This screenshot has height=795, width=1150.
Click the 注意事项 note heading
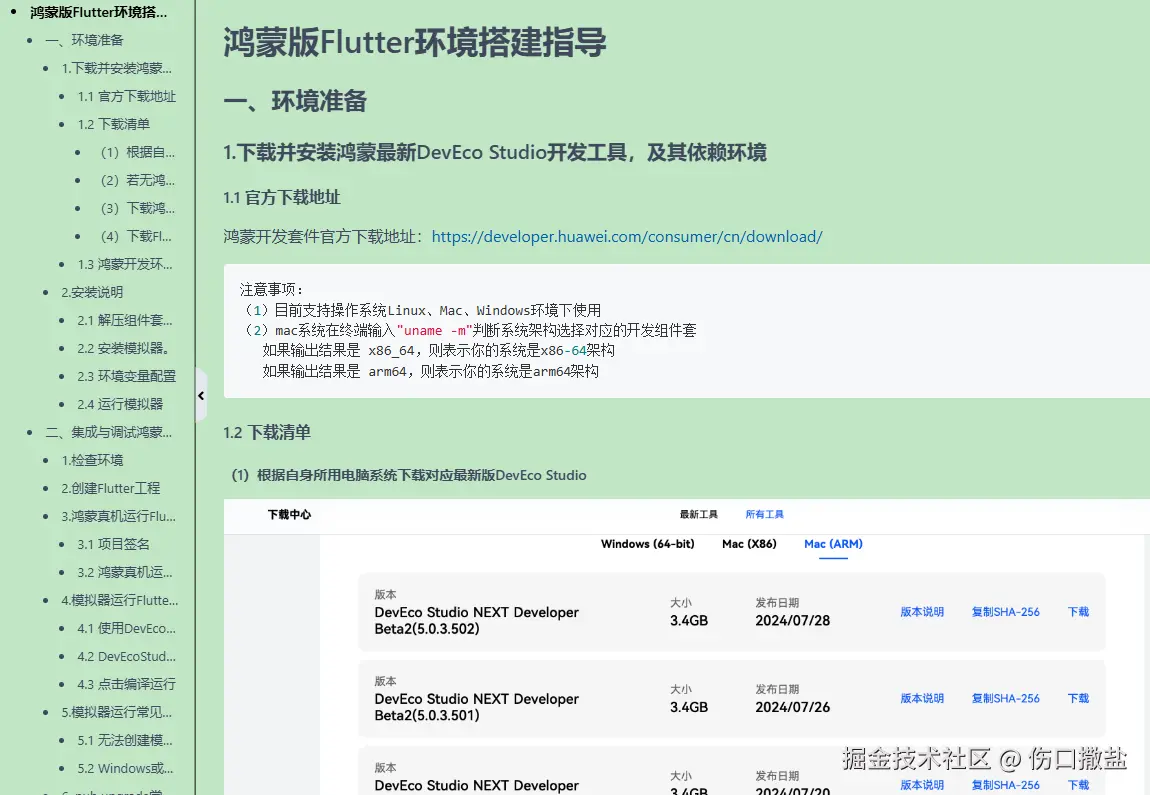pyautogui.click(x=272, y=290)
